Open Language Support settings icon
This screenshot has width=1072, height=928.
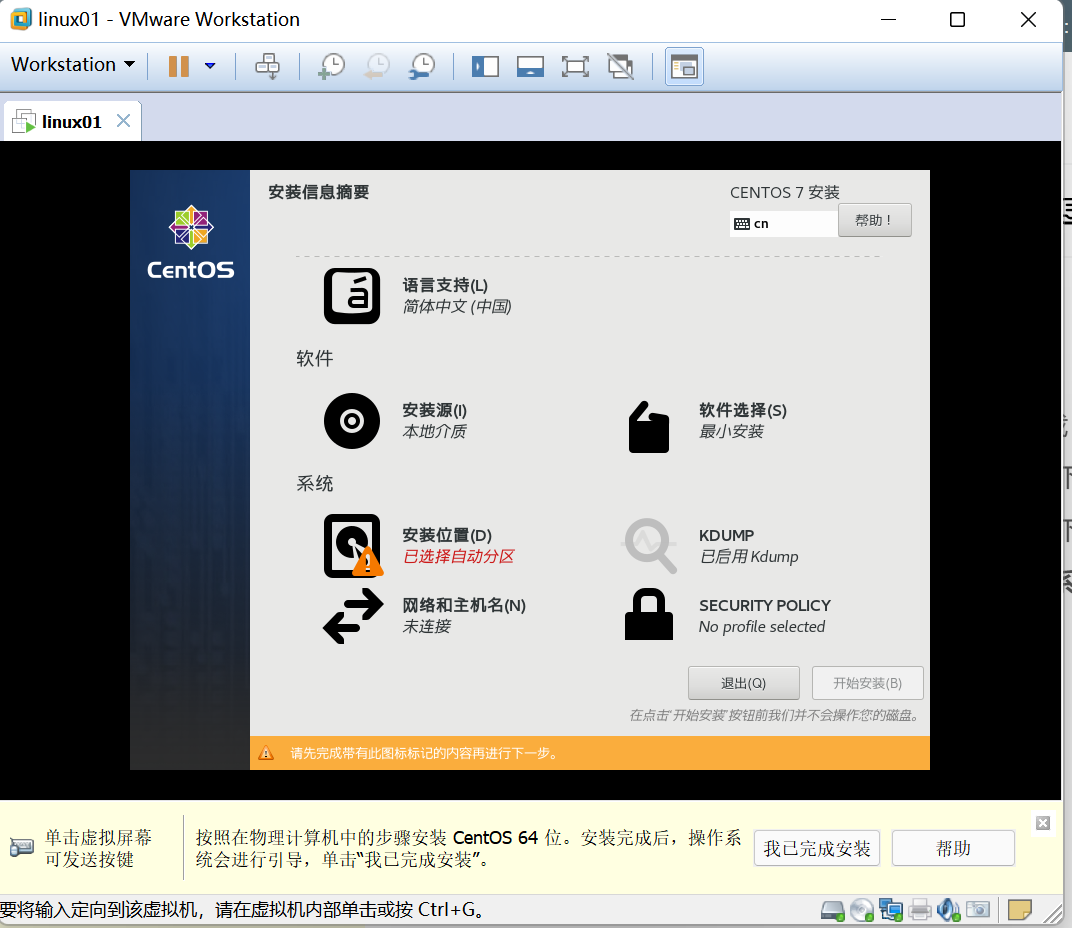pos(352,295)
